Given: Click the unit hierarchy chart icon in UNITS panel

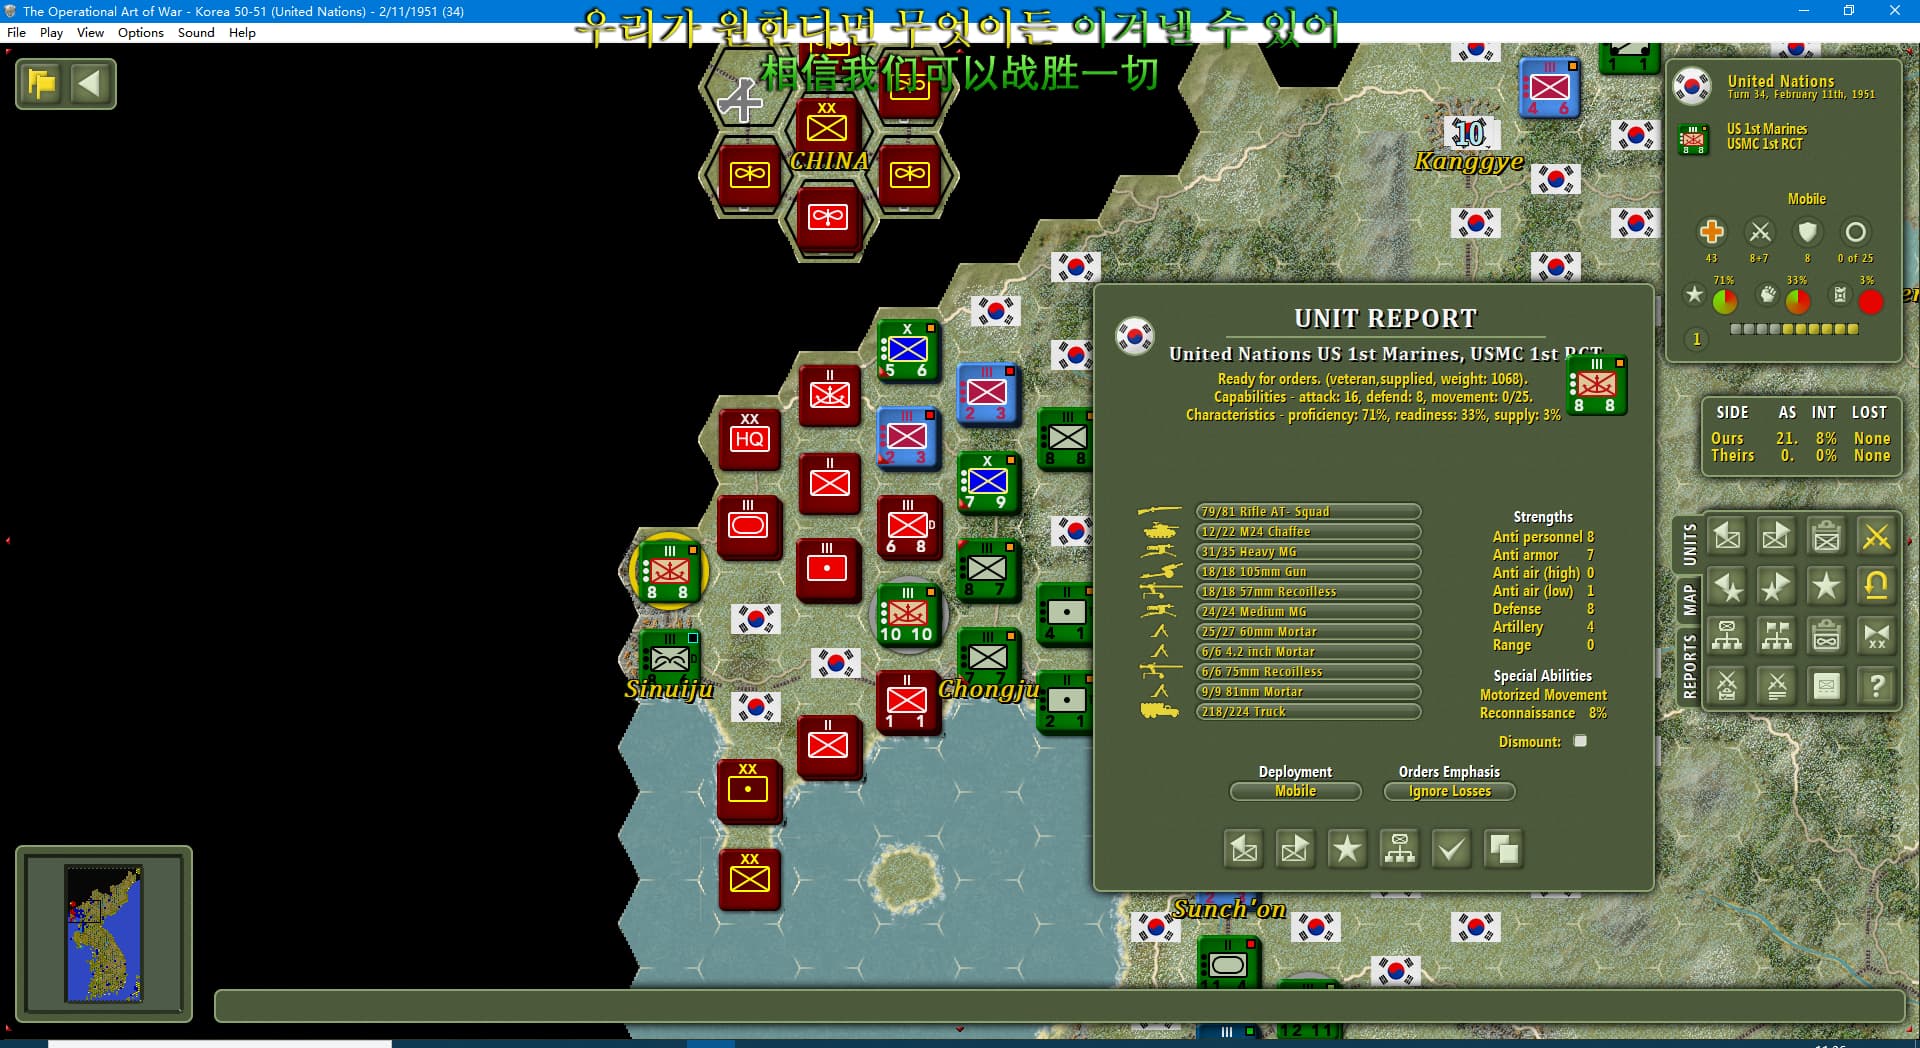Looking at the screenshot, I should (x=1727, y=636).
